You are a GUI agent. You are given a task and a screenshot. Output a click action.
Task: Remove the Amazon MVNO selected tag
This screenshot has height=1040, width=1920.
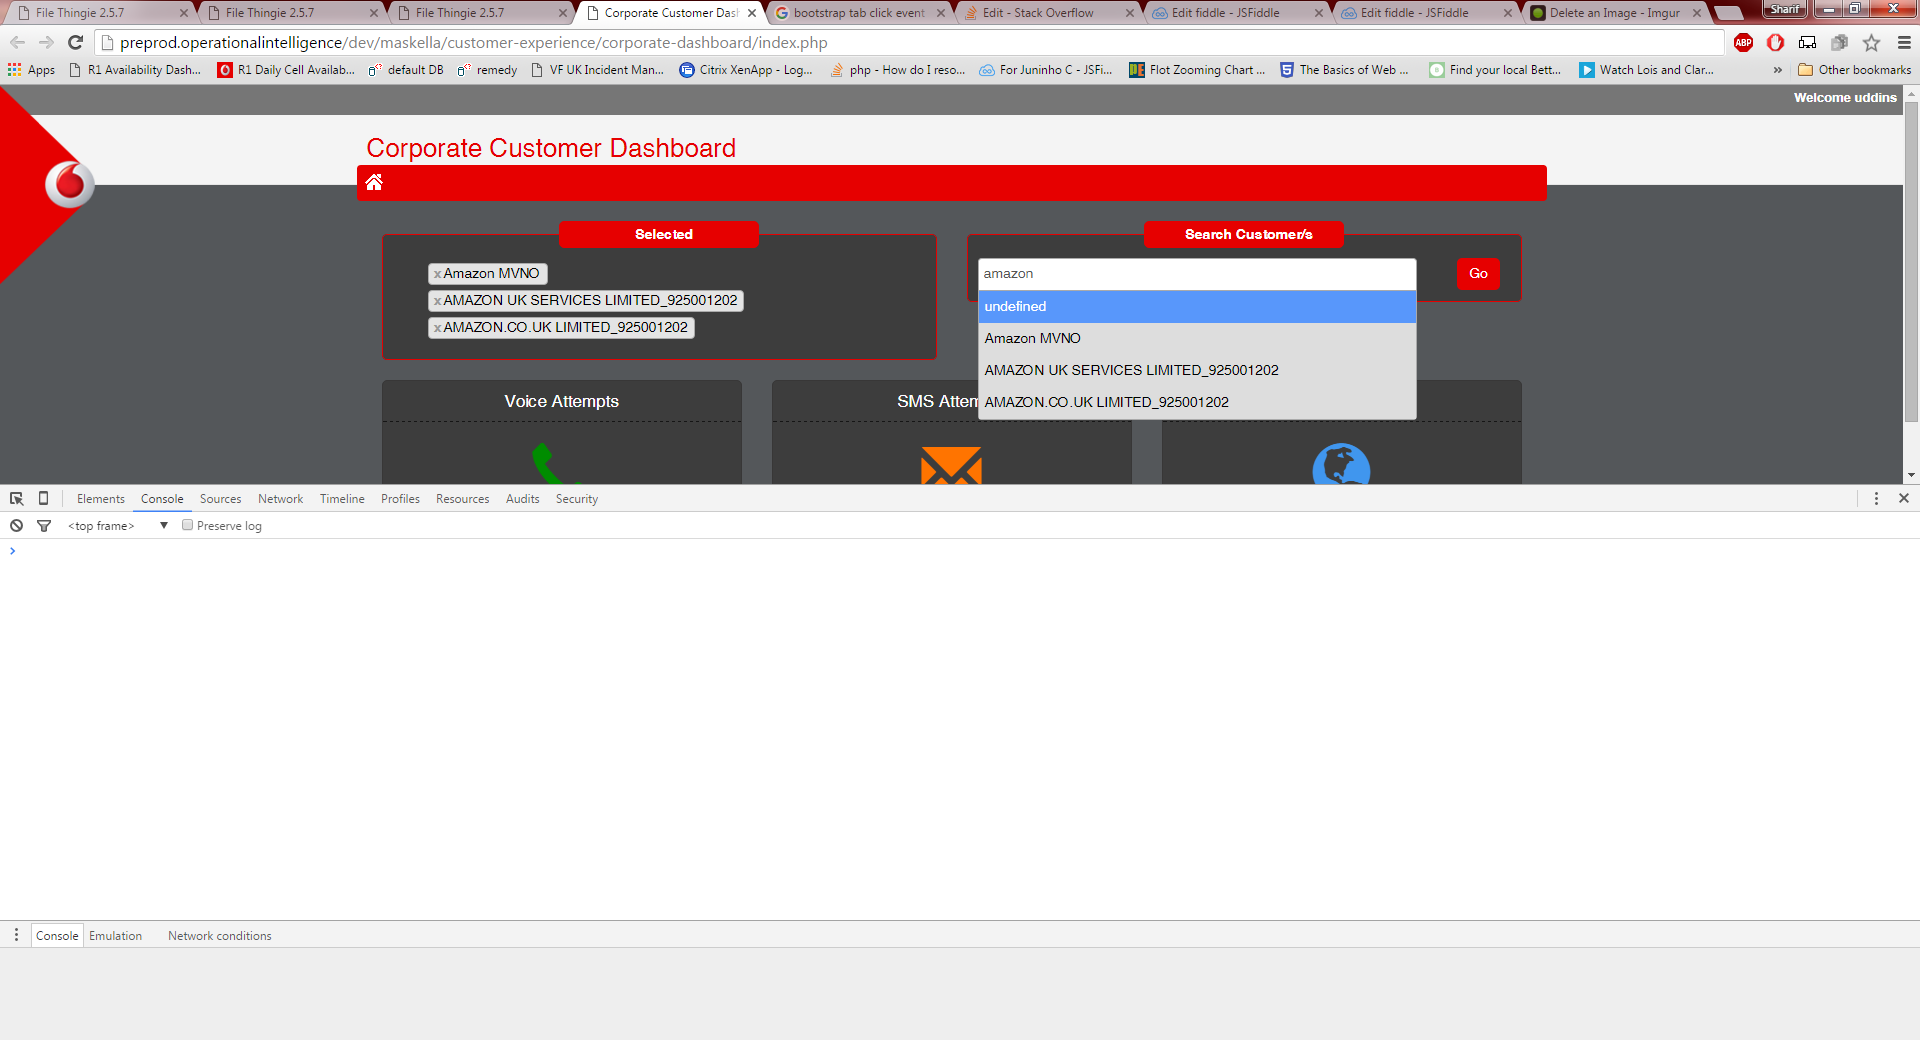[437, 274]
